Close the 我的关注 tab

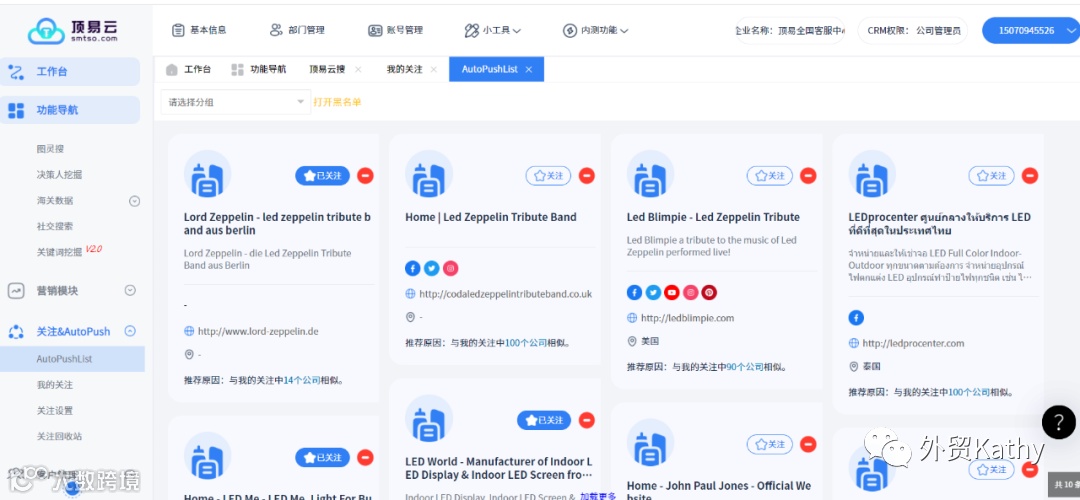[x=433, y=70]
